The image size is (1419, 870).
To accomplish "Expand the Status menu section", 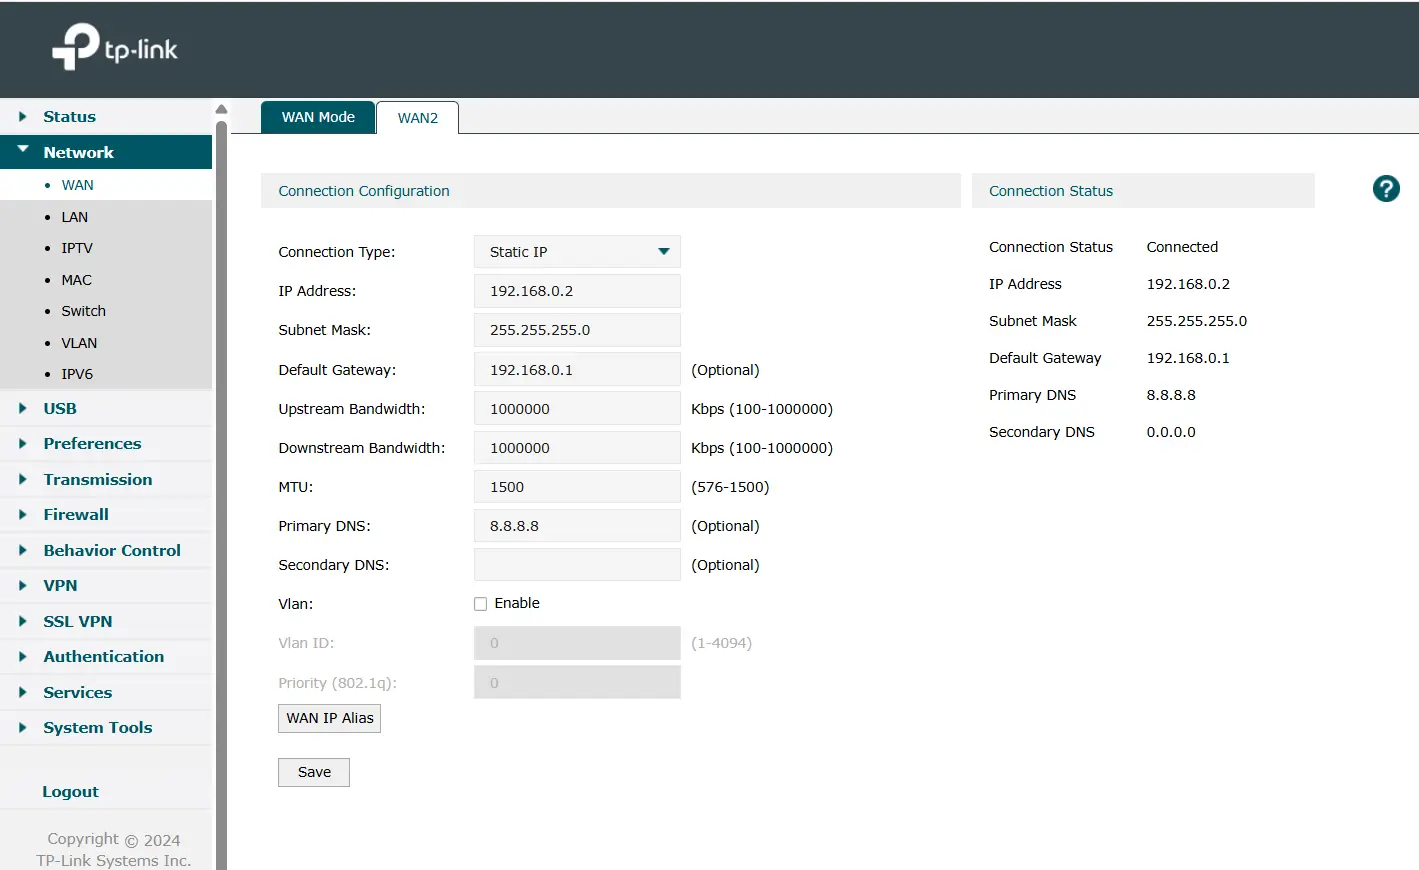I will (x=69, y=117).
